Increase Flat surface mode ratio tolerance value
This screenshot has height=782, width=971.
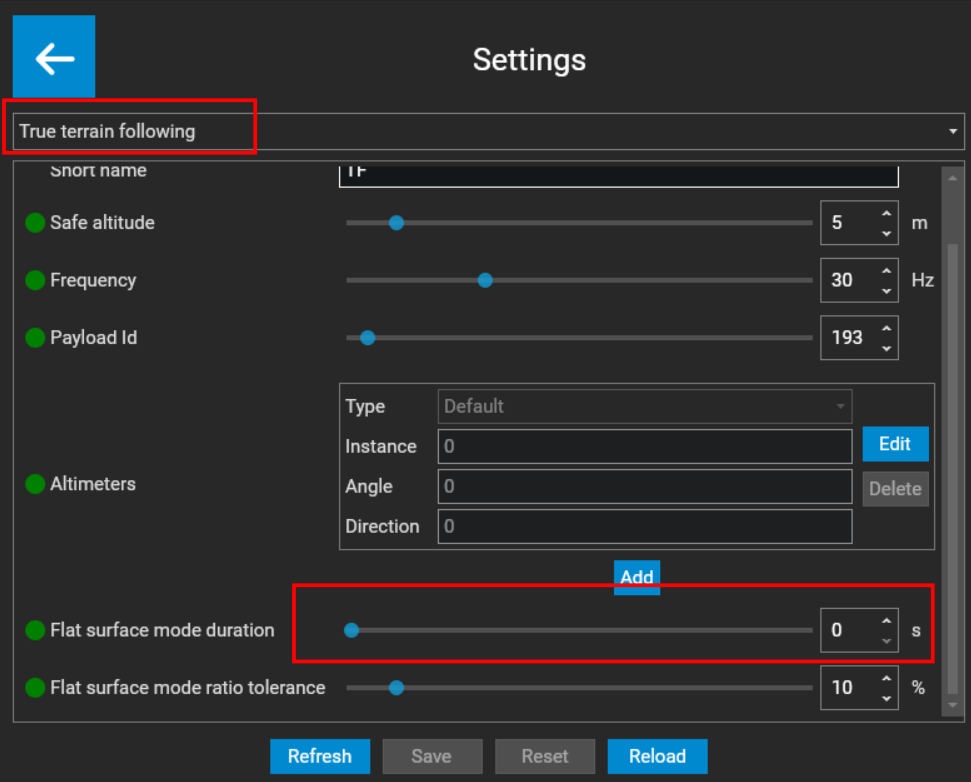[887, 678]
